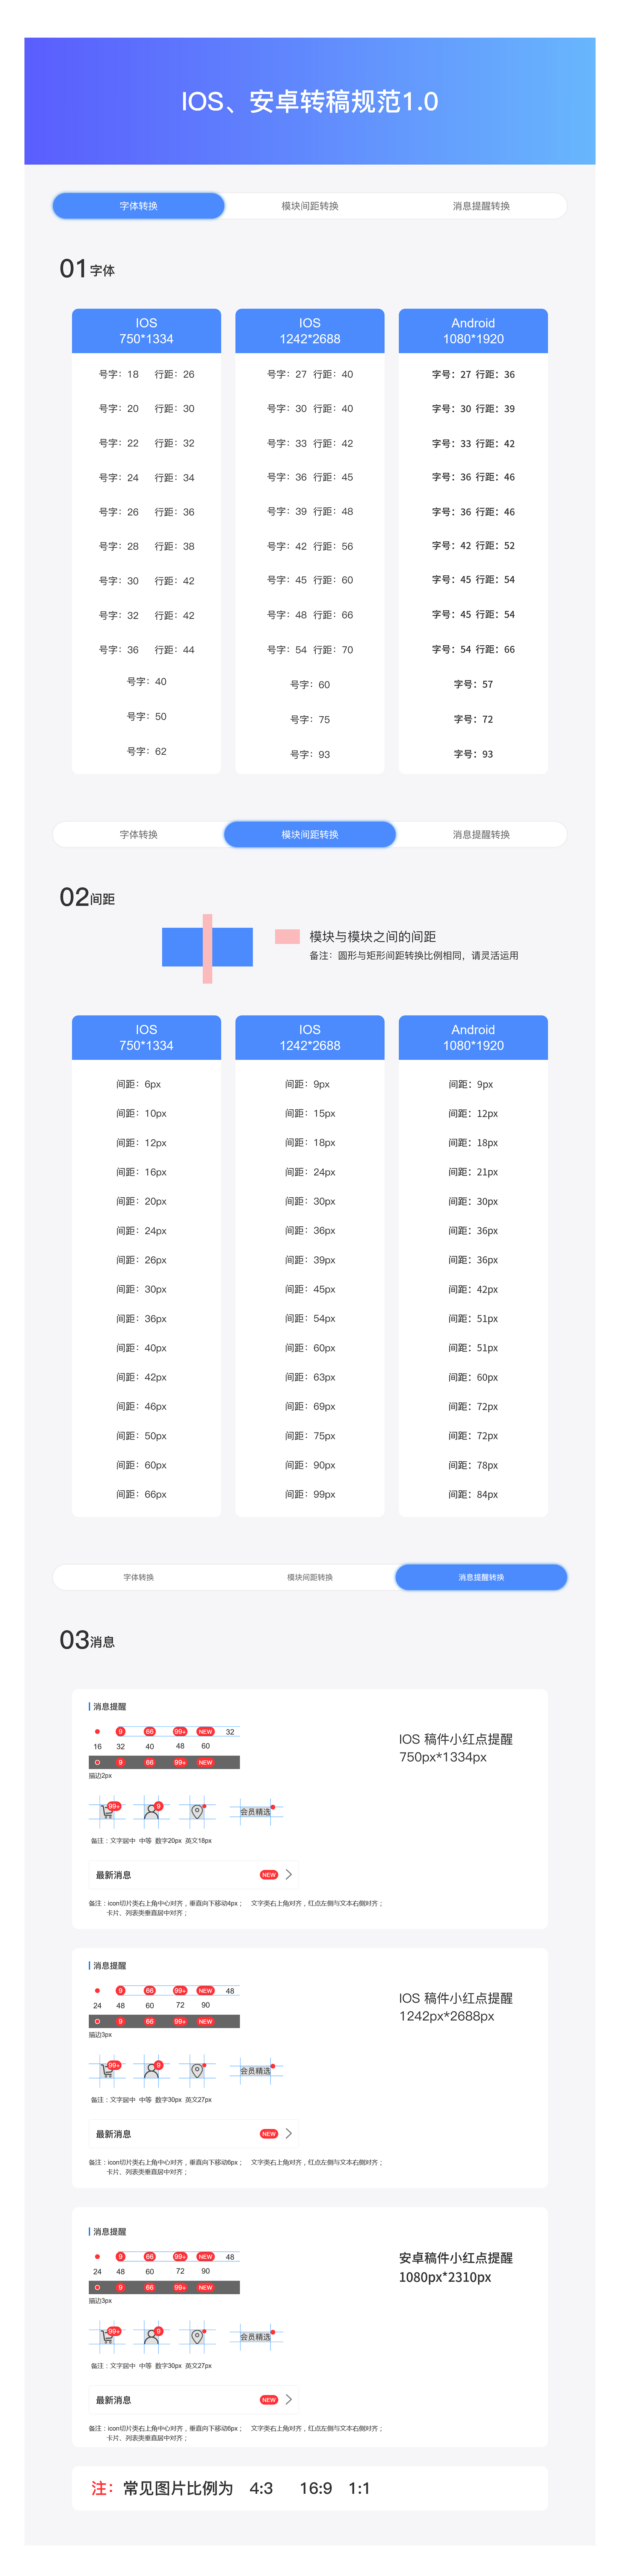620x2576 pixels.
Task: Click the pink legend swatch beside 模块与模块之间的间距
Action: pos(287,936)
